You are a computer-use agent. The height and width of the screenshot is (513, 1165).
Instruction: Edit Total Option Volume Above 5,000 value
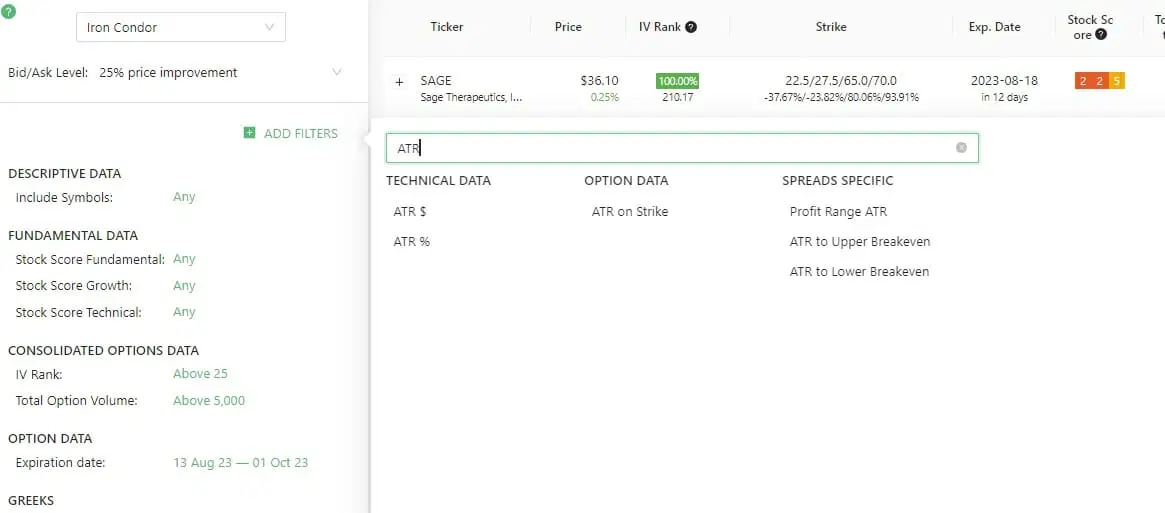click(209, 401)
